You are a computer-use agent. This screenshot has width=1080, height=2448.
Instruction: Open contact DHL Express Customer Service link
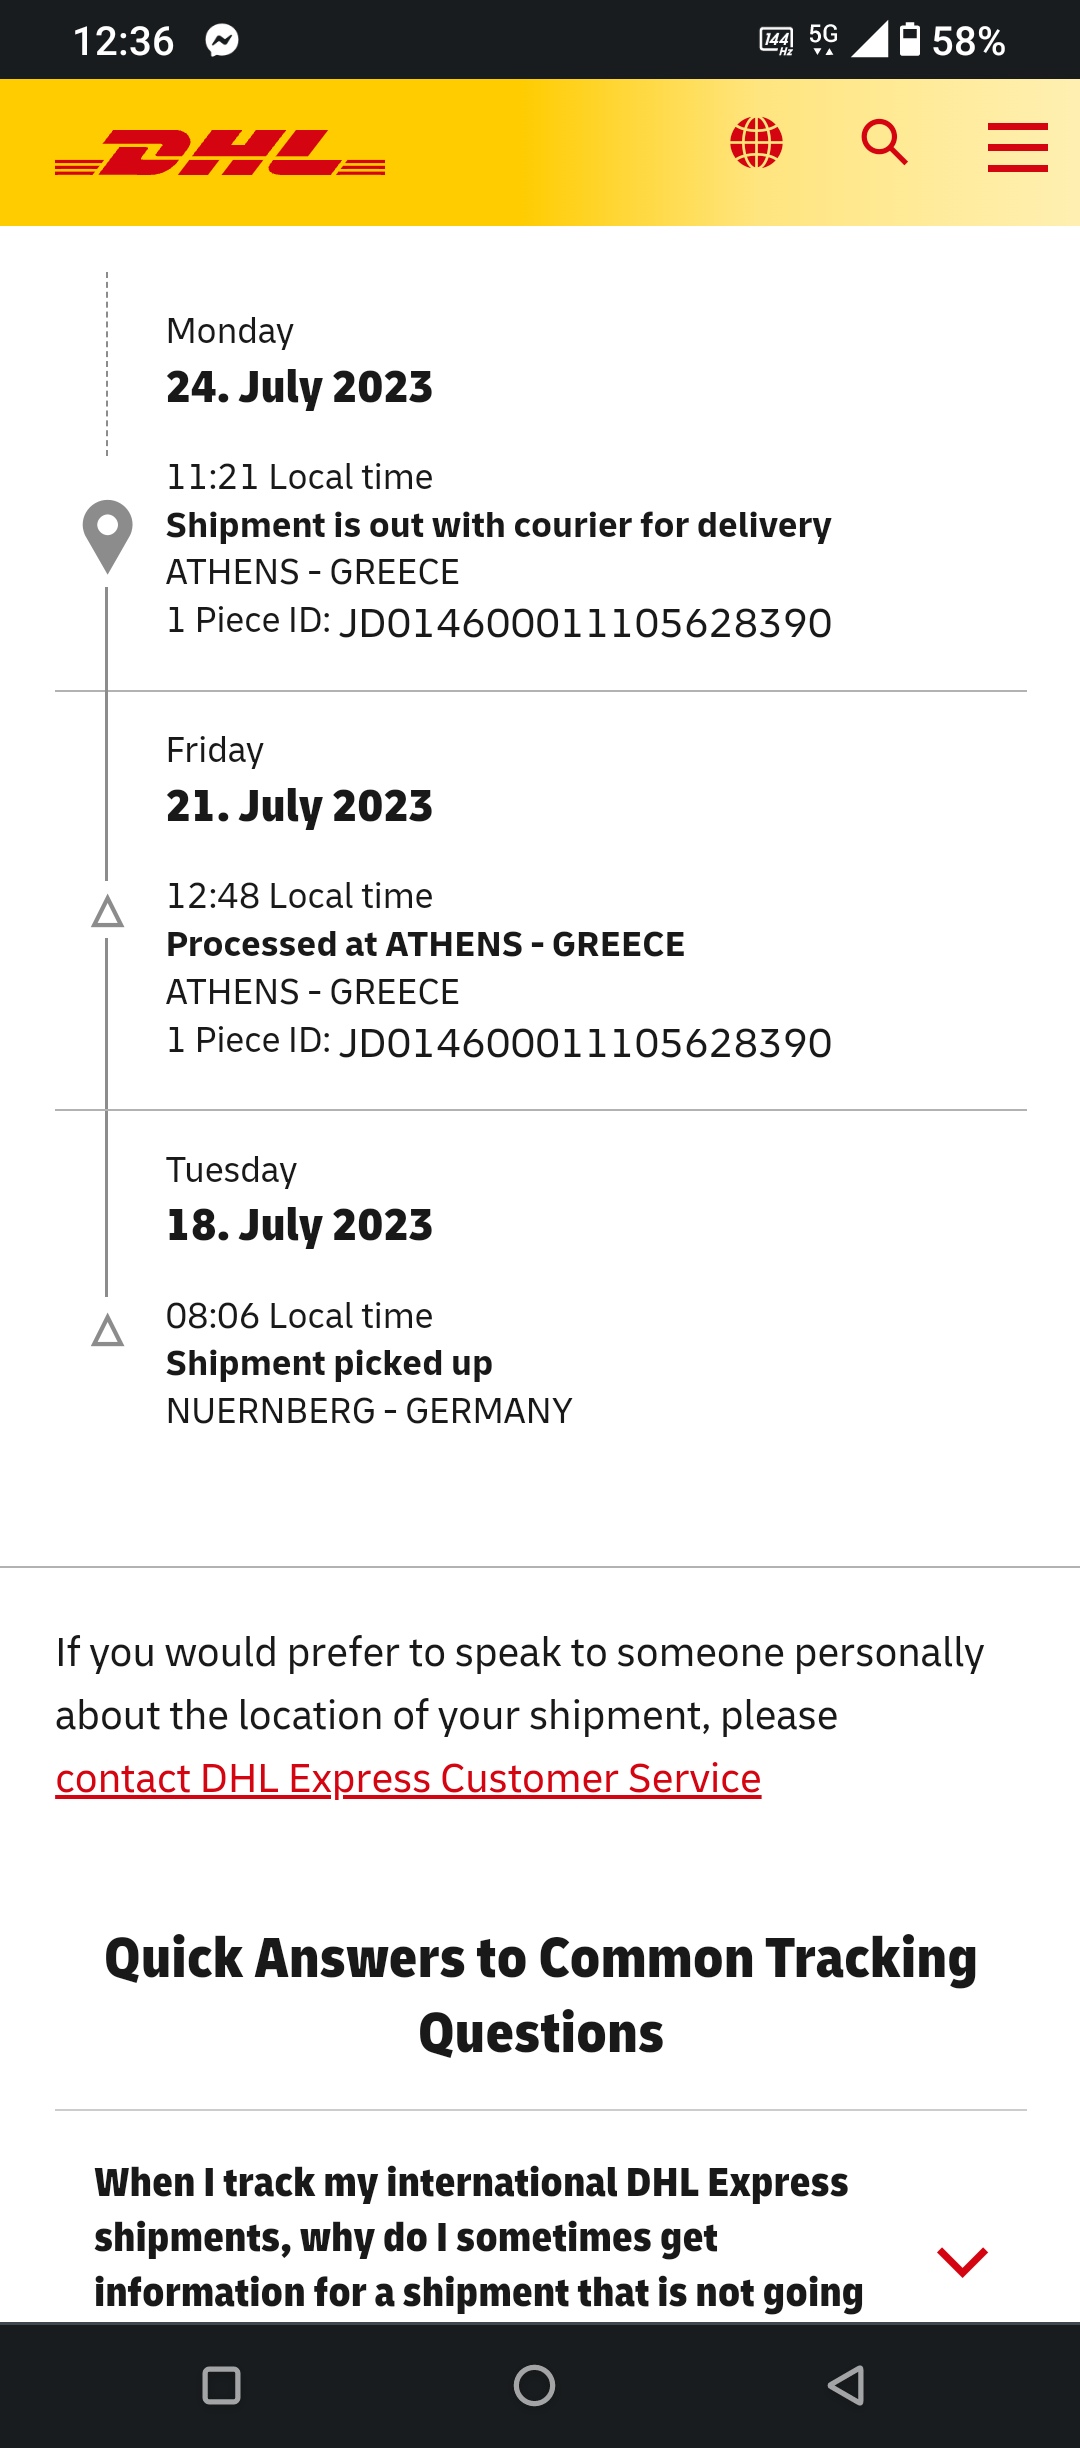[408, 1778]
